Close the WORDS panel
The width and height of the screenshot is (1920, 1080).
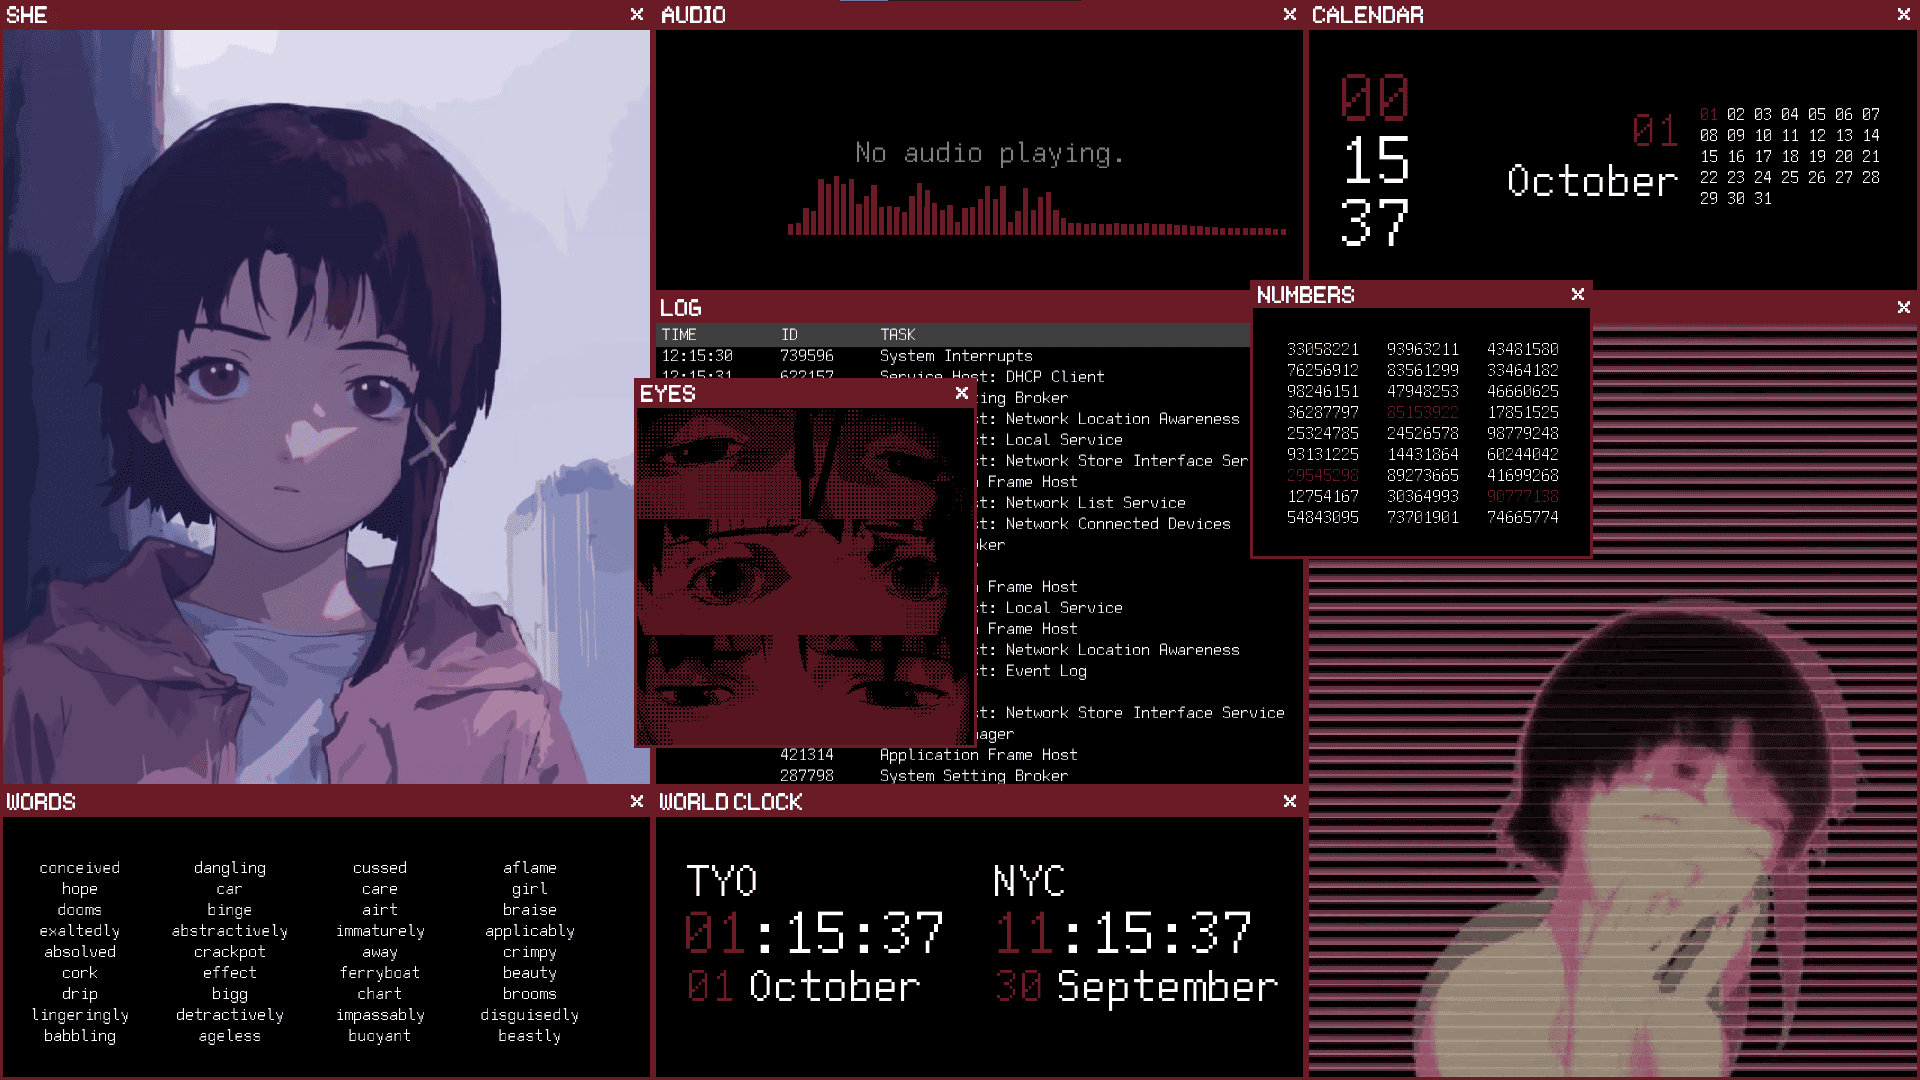[637, 802]
